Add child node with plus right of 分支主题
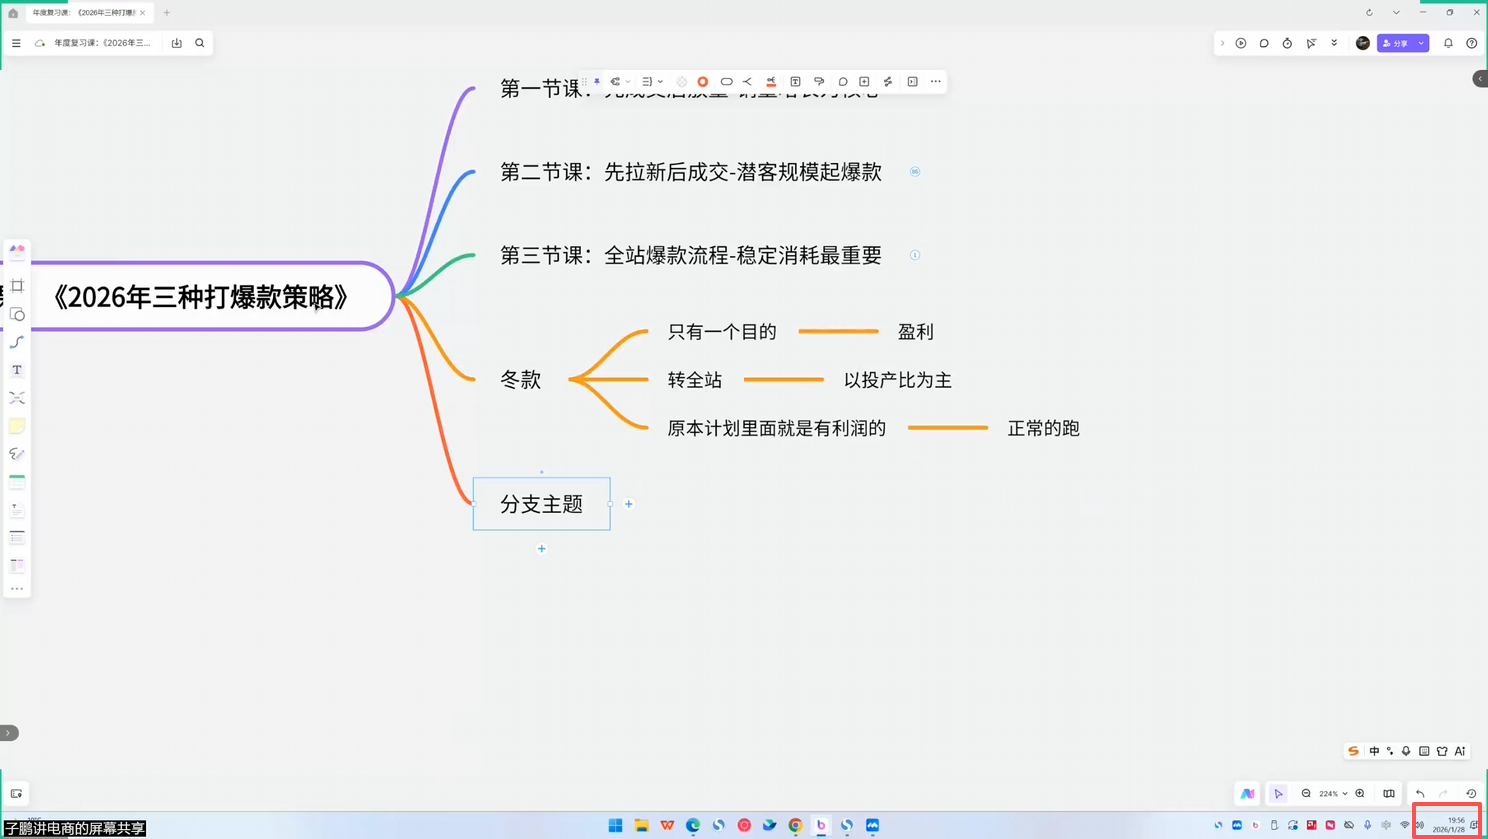1488x839 pixels. coord(629,504)
